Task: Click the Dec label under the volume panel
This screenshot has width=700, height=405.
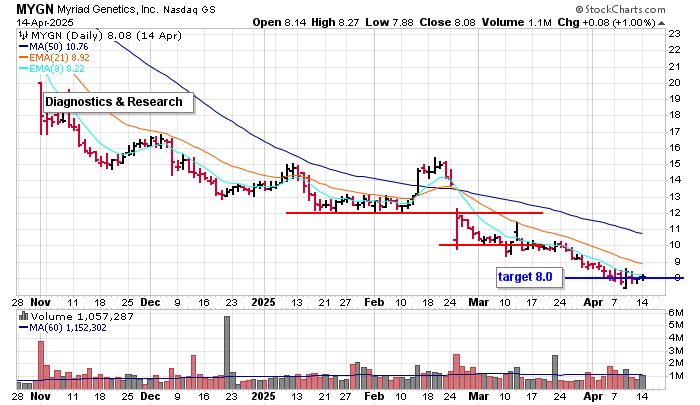Action: click(150, 397)
